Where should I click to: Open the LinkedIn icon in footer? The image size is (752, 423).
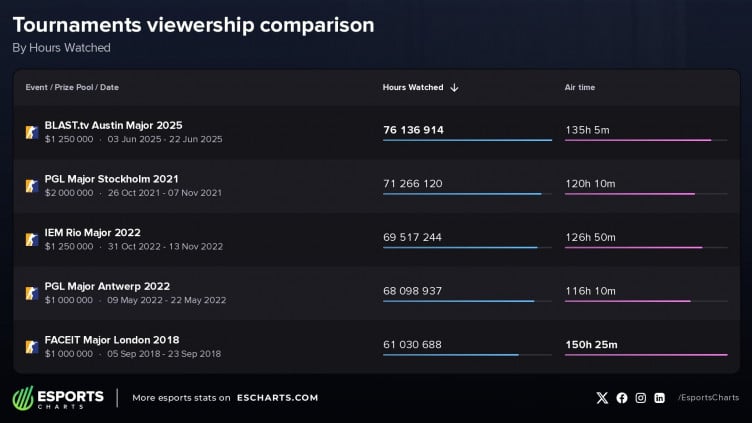click(x=659, y=398)
